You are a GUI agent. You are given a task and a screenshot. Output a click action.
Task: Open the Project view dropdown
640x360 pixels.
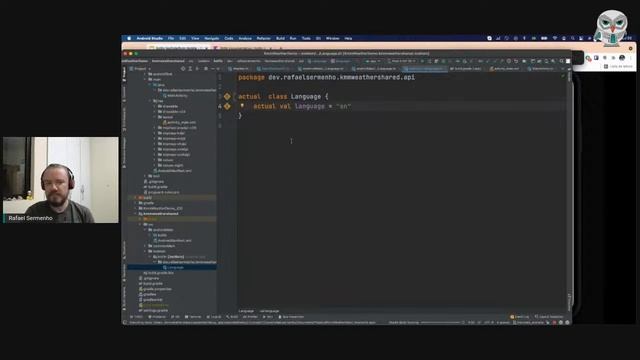point(140,69)
